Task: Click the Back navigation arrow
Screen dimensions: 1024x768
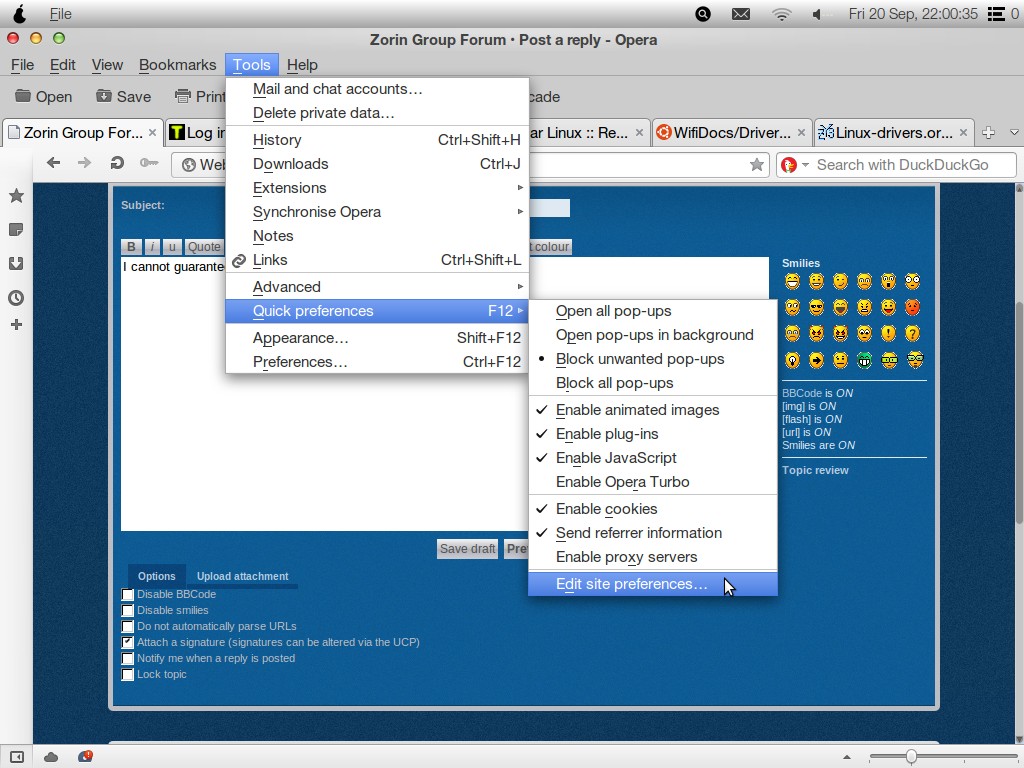Action: coord(54,164)
